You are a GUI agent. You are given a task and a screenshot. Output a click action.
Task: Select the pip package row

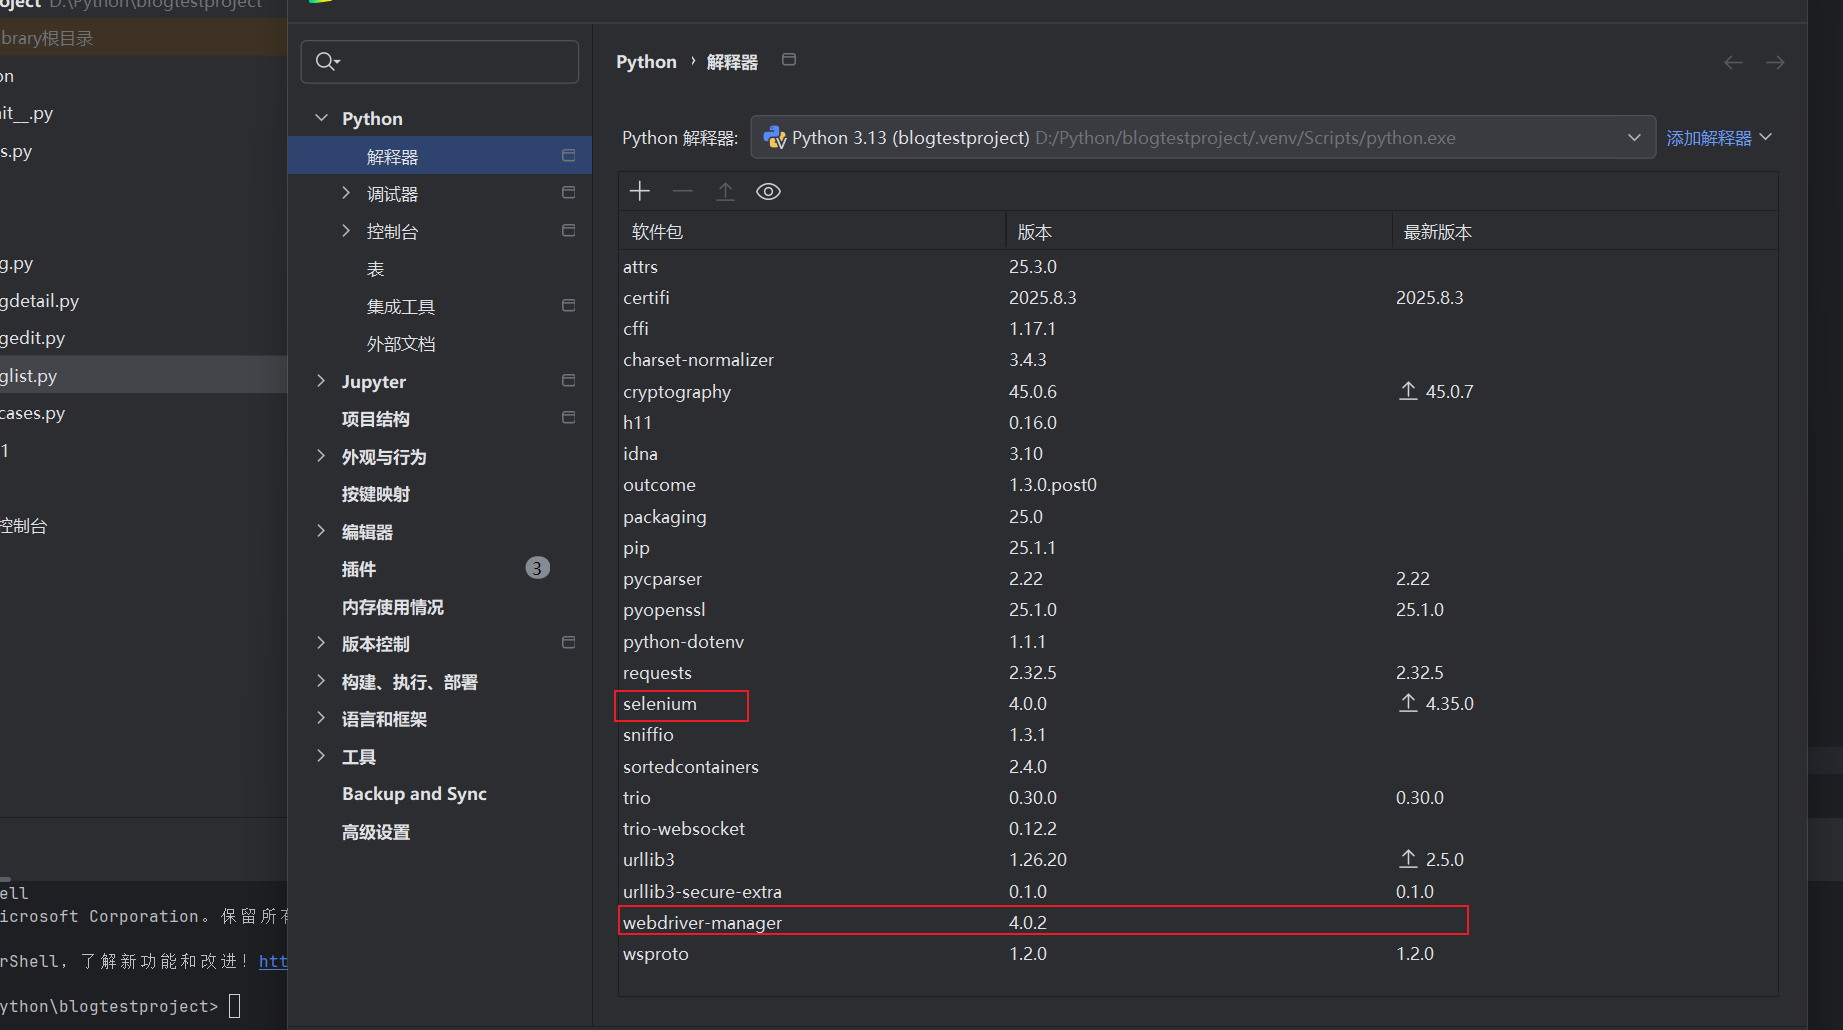(1198, 548)
